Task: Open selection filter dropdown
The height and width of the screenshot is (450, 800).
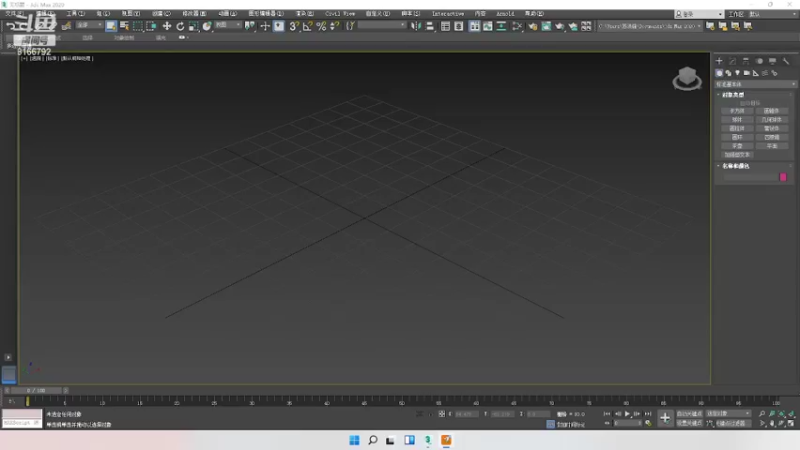Action: pos(89,25)
